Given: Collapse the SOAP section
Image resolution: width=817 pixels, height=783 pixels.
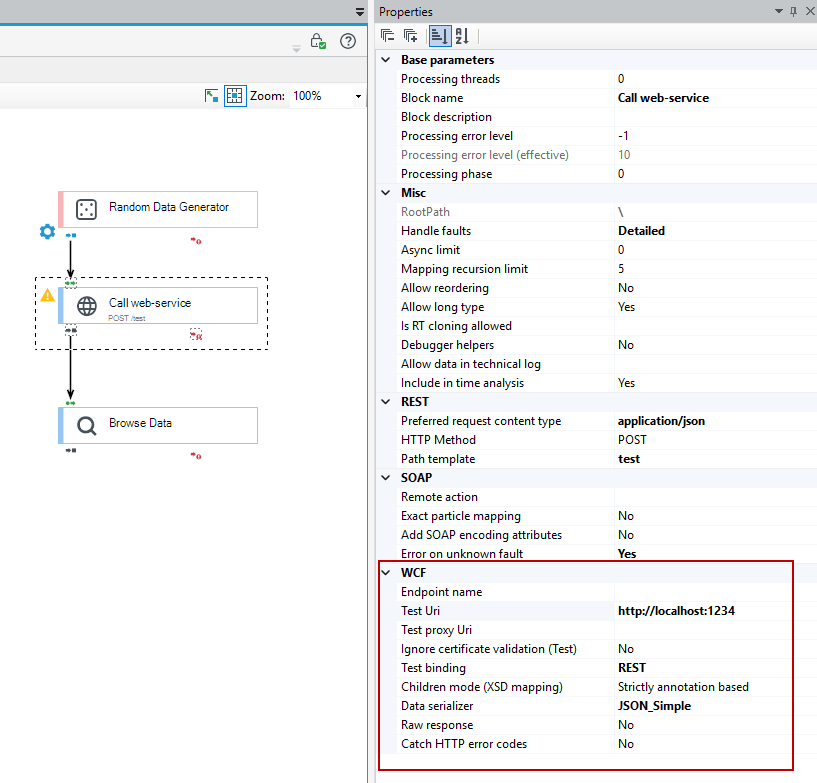Looking at the screenshot, I should tap(386, 478).
